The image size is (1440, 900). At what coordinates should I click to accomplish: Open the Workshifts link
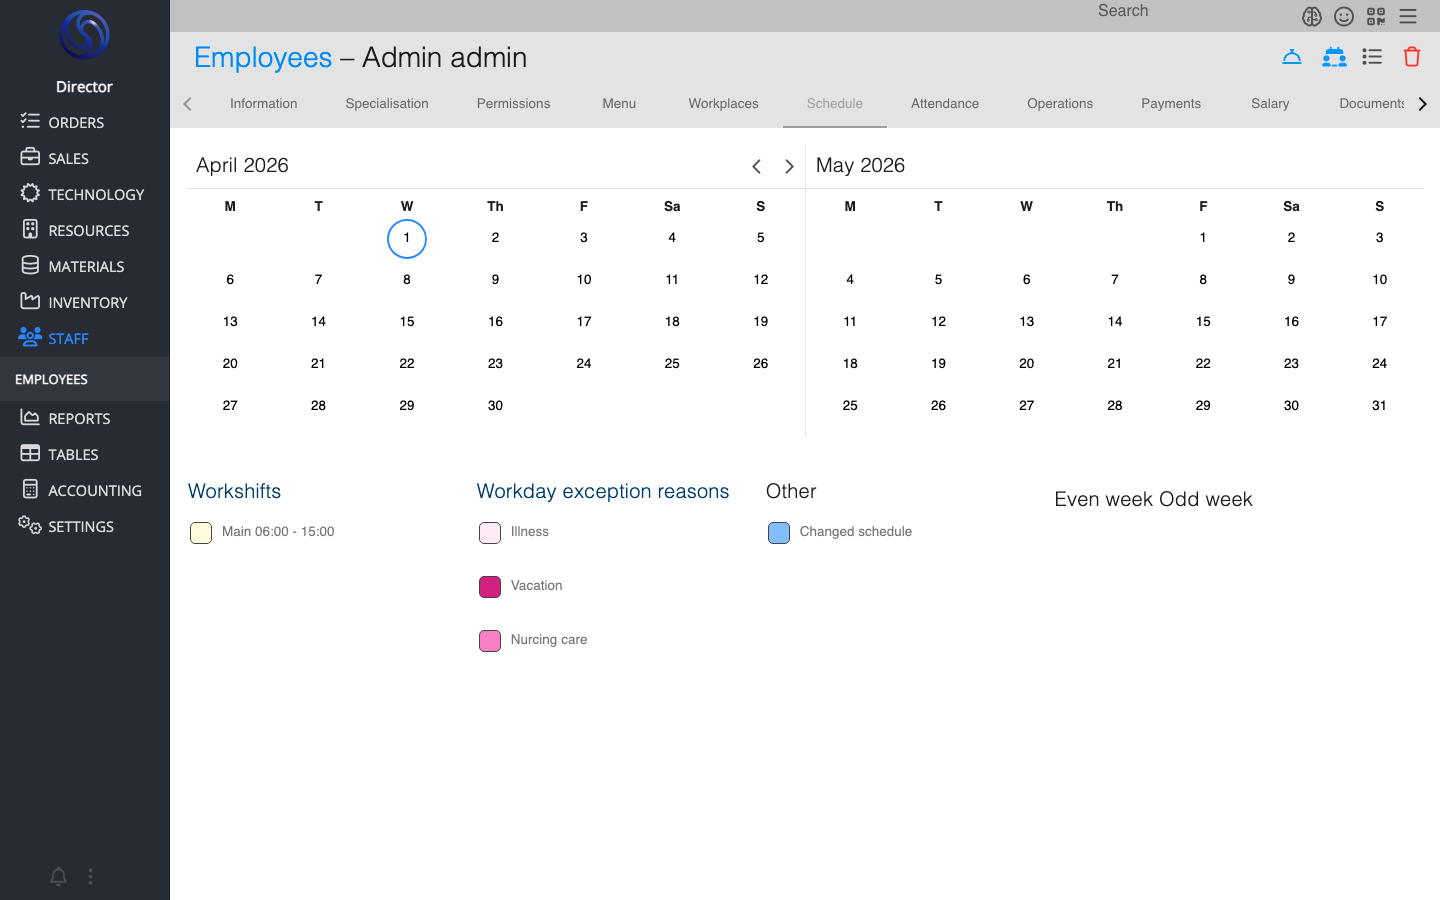pyautogui.click(x=234, y=491)
